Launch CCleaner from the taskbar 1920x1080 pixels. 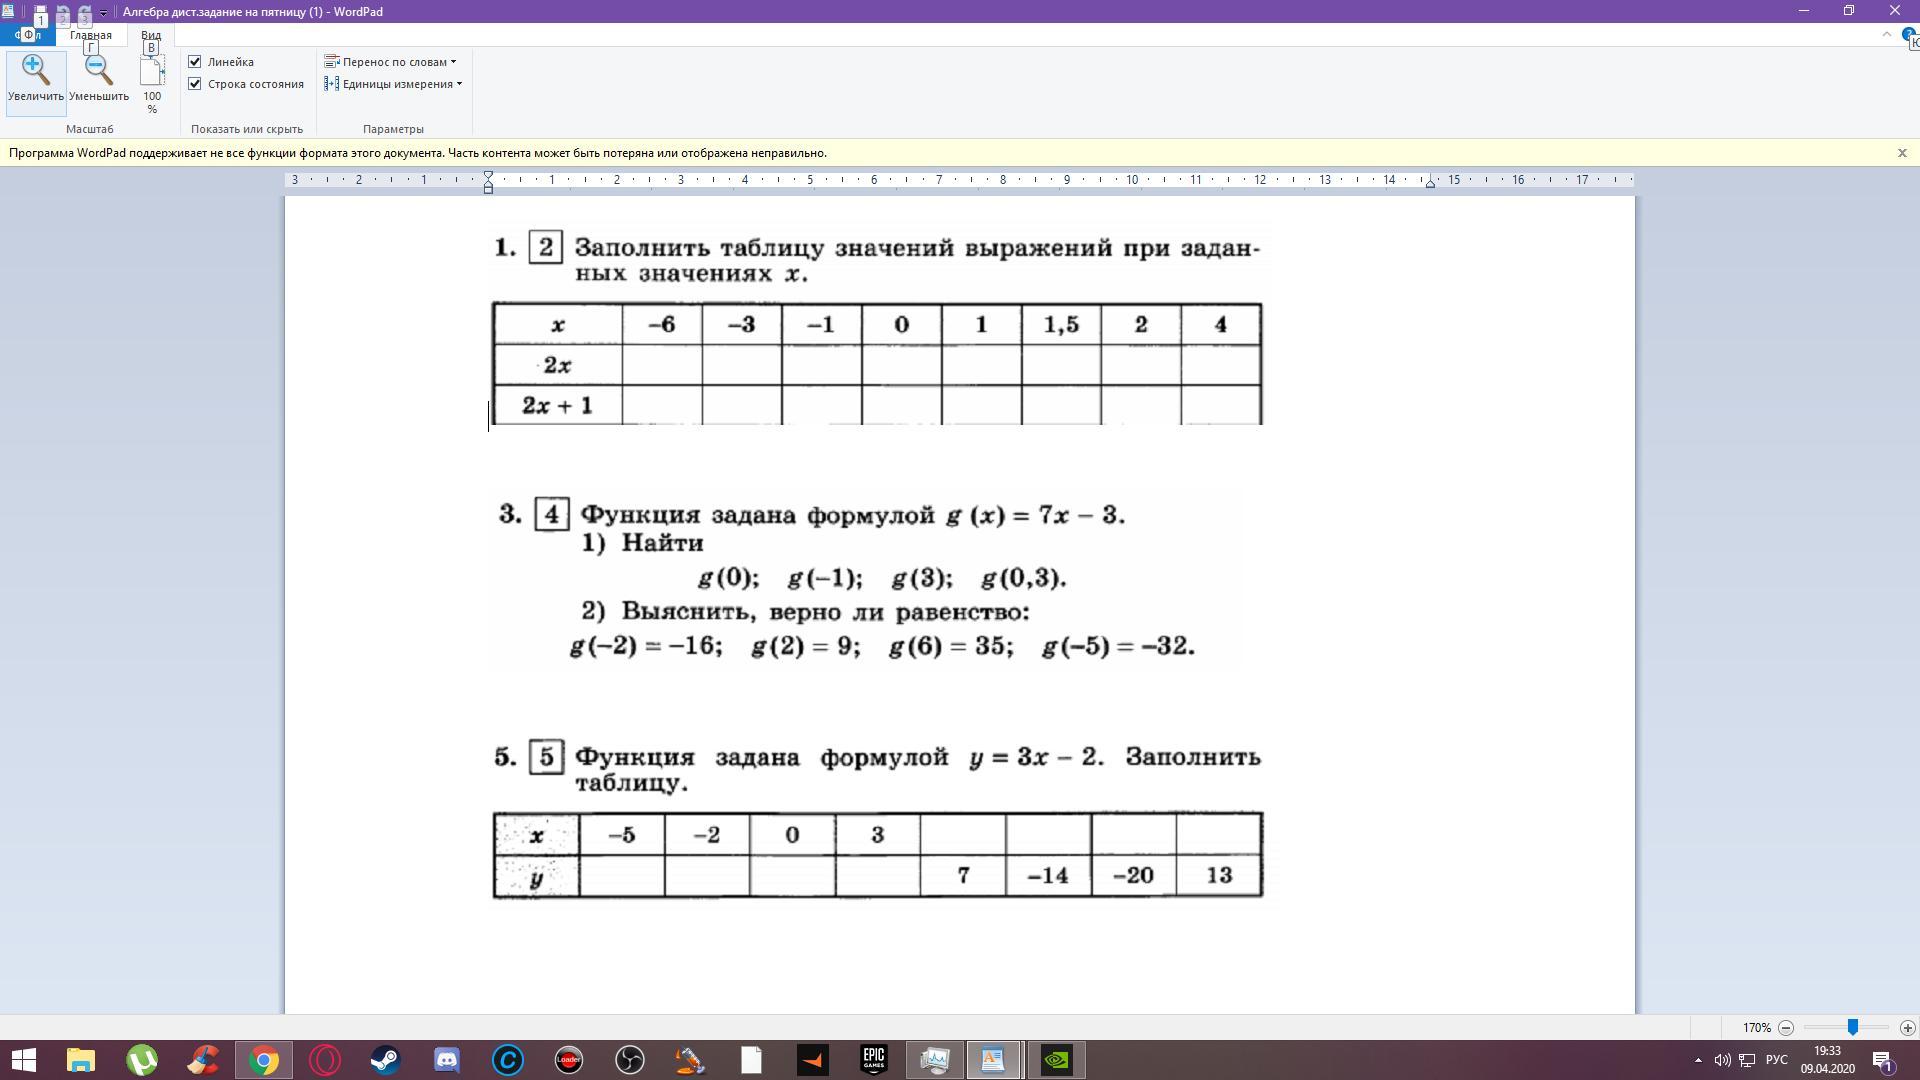(x=203, y=1060)
